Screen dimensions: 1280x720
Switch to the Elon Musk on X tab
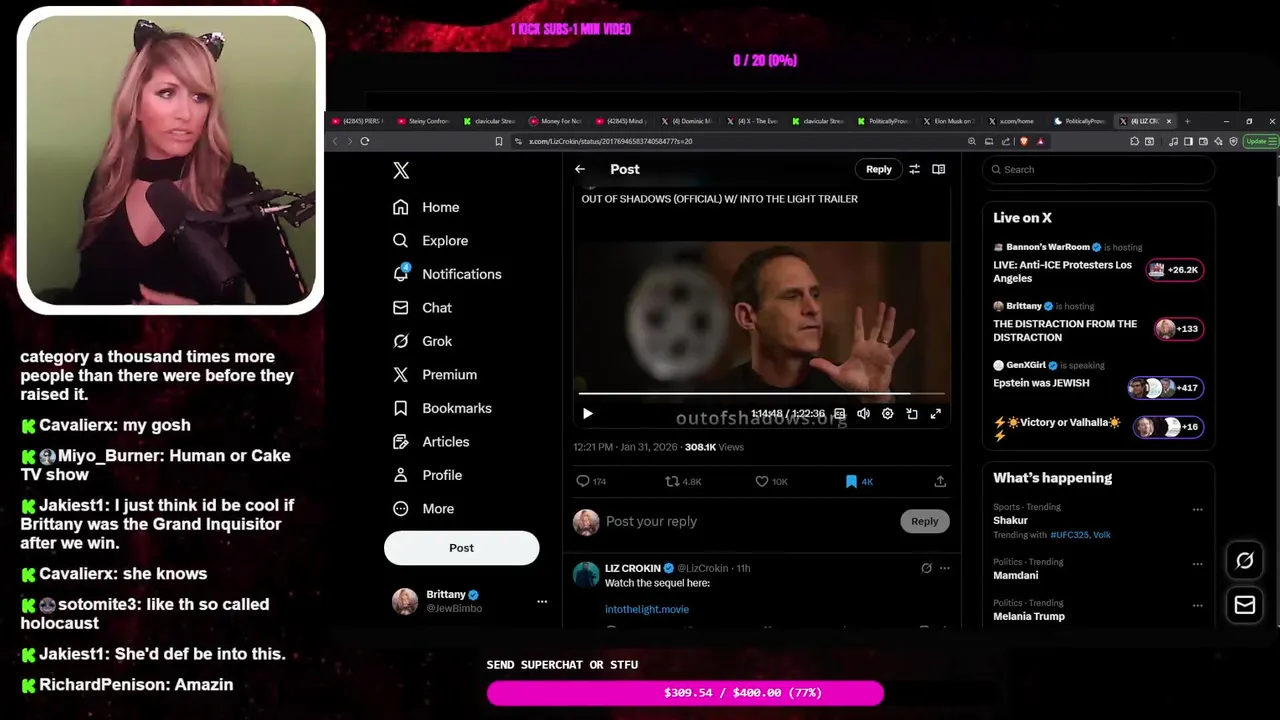[x=949, y=121]
